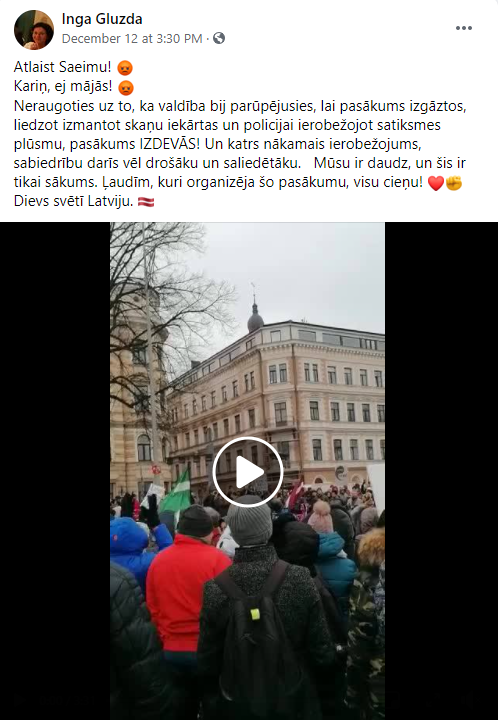Screen dimensions: 498x720
Task: Click the green flag in the video
Action: (176, 492)
